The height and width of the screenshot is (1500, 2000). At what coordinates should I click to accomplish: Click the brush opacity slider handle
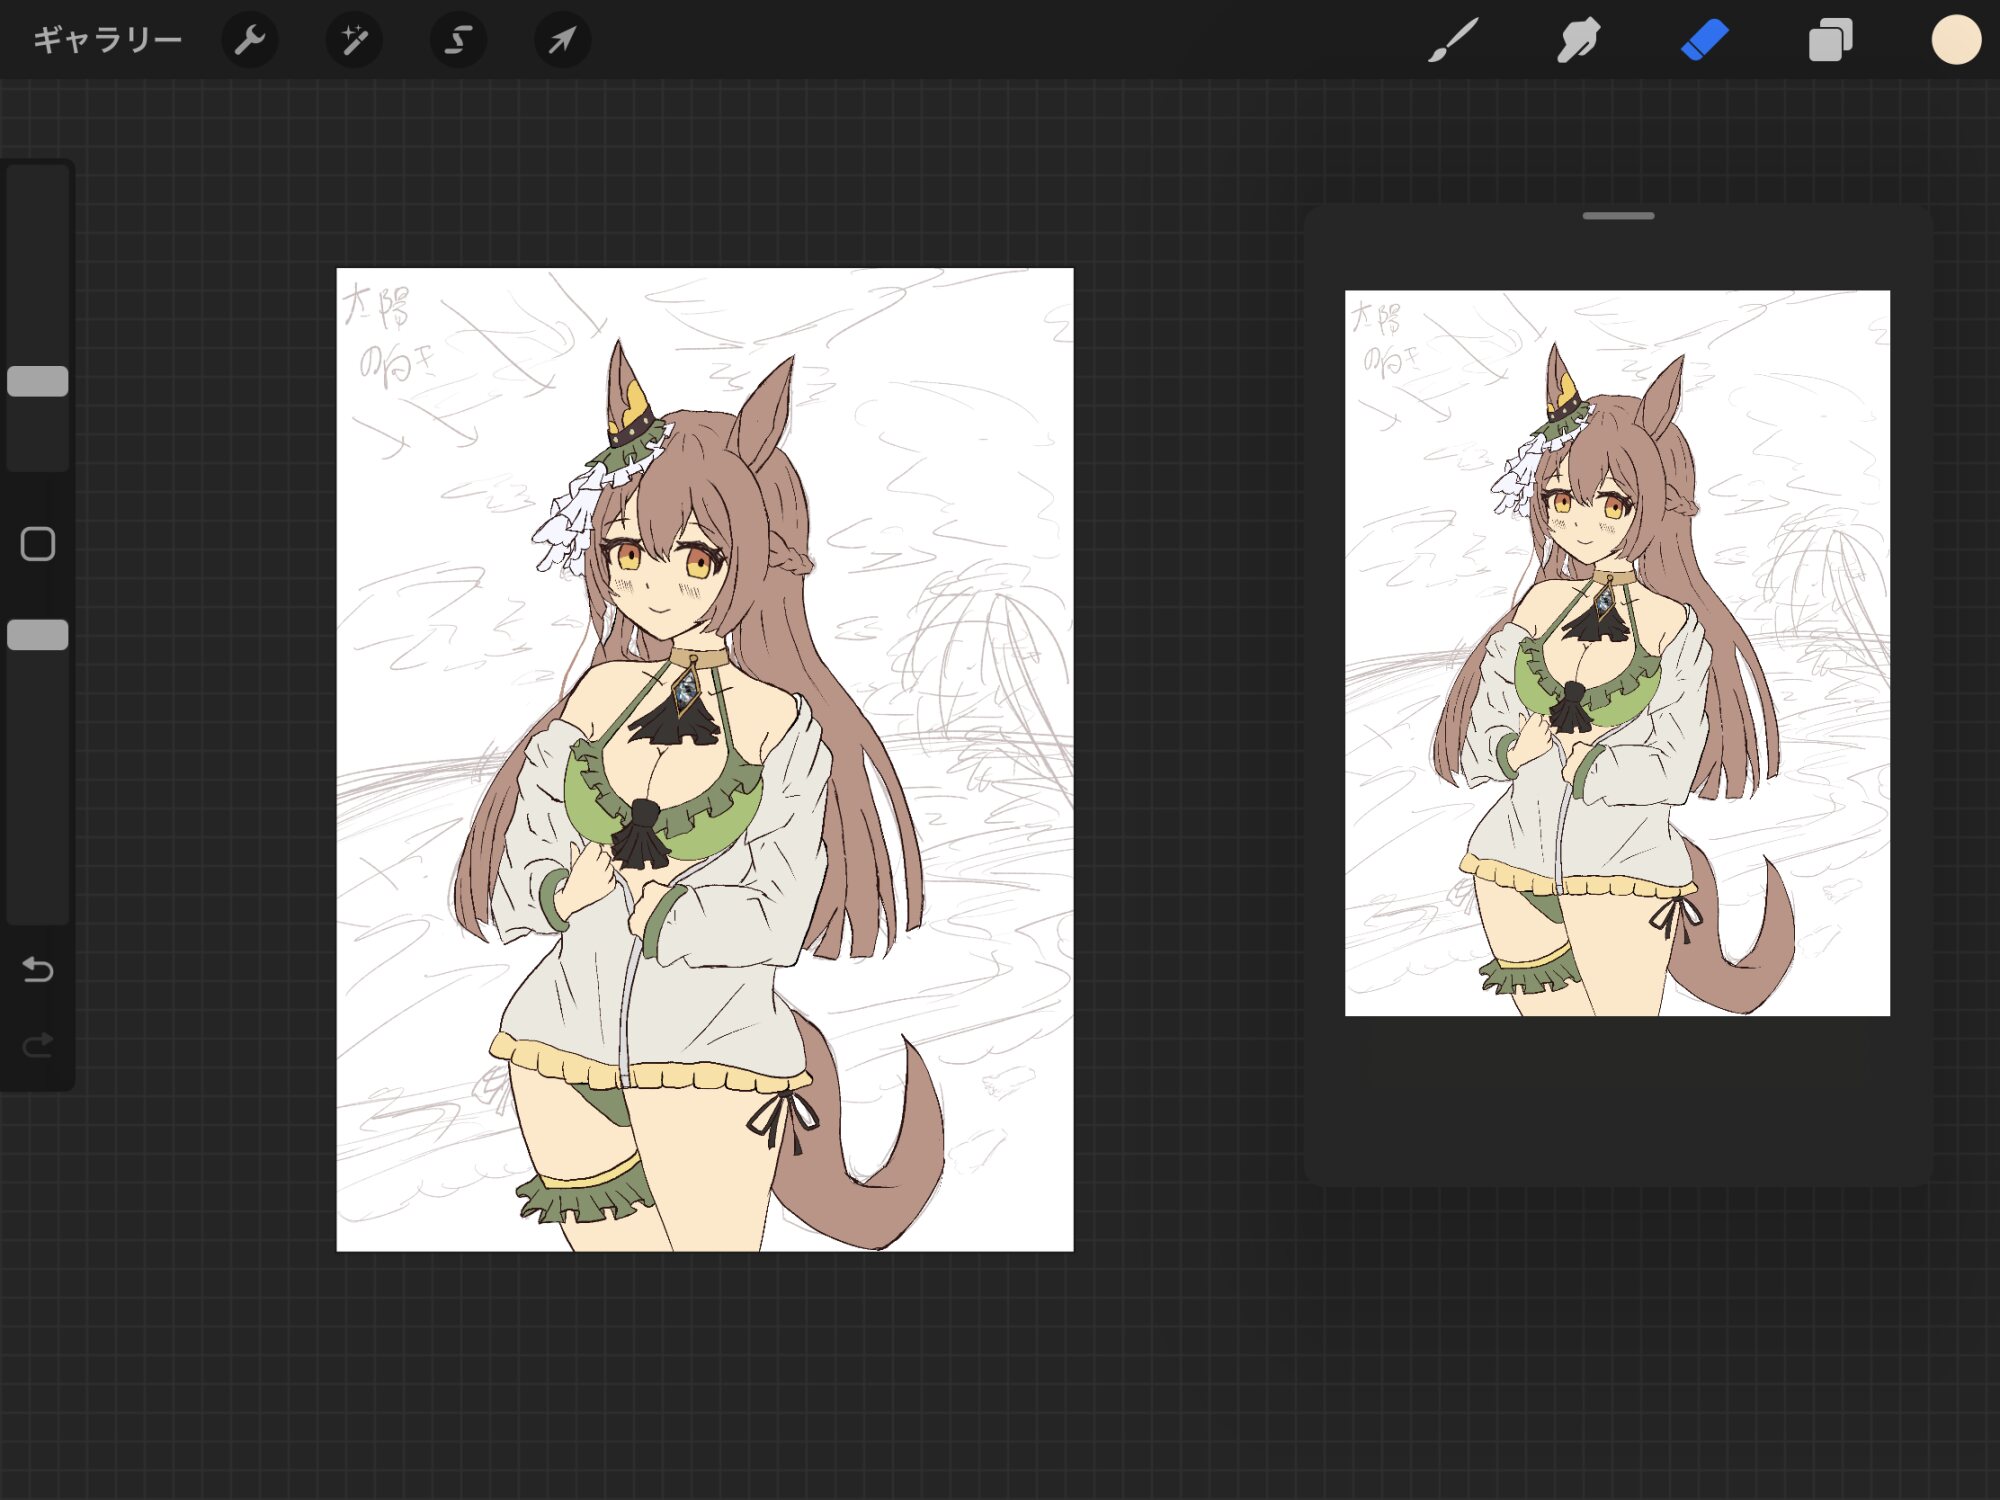(x=38, y=635)
